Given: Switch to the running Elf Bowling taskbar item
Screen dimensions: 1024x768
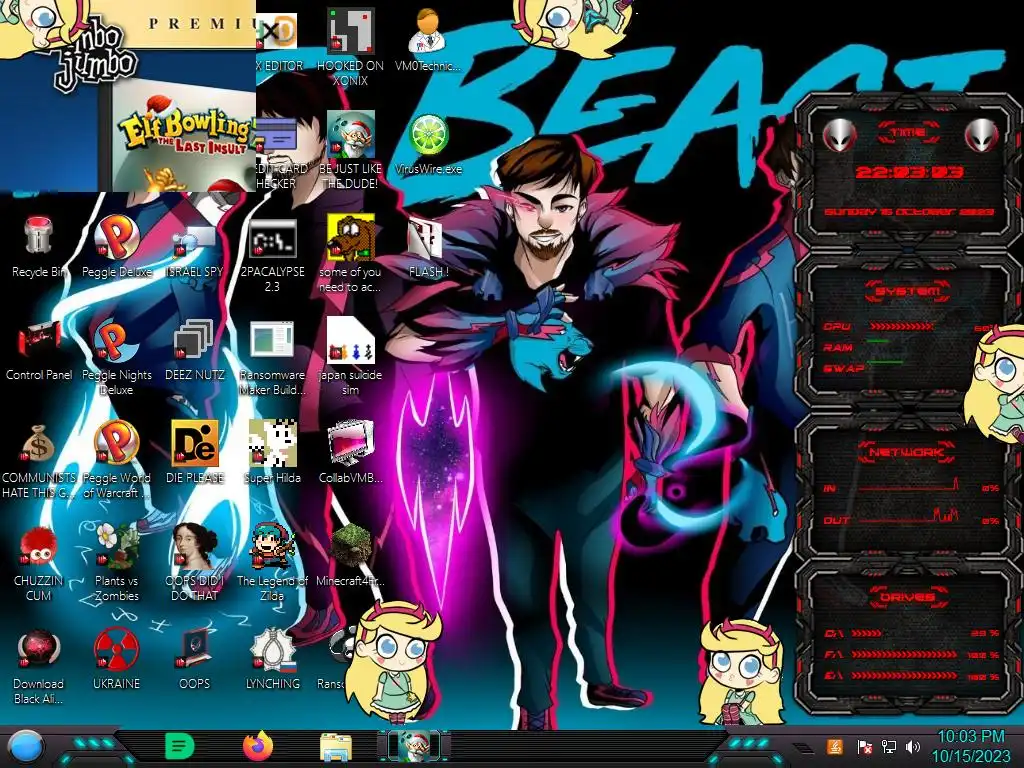Looking at the screenshot, I should coord(414,746).
